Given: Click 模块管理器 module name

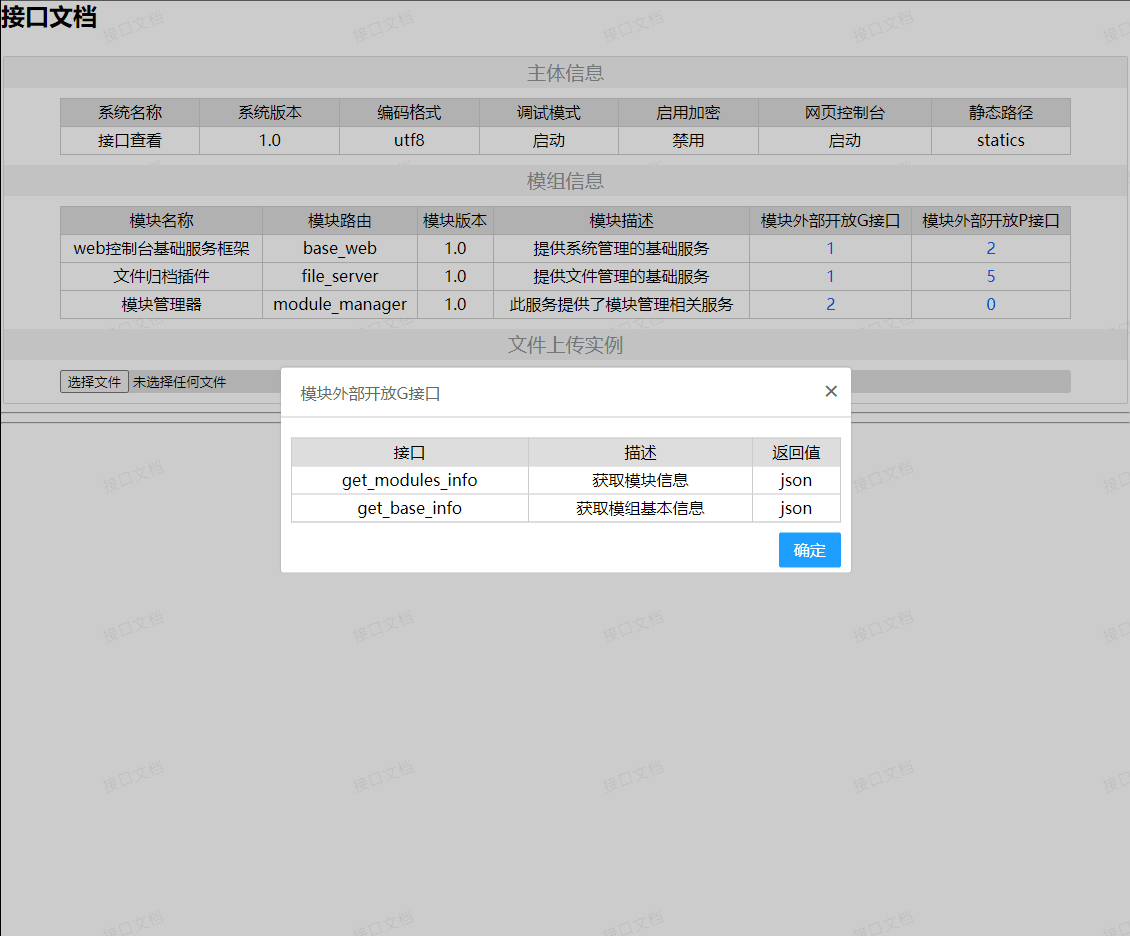Looking at the screenshot, I should coord(161,305).
